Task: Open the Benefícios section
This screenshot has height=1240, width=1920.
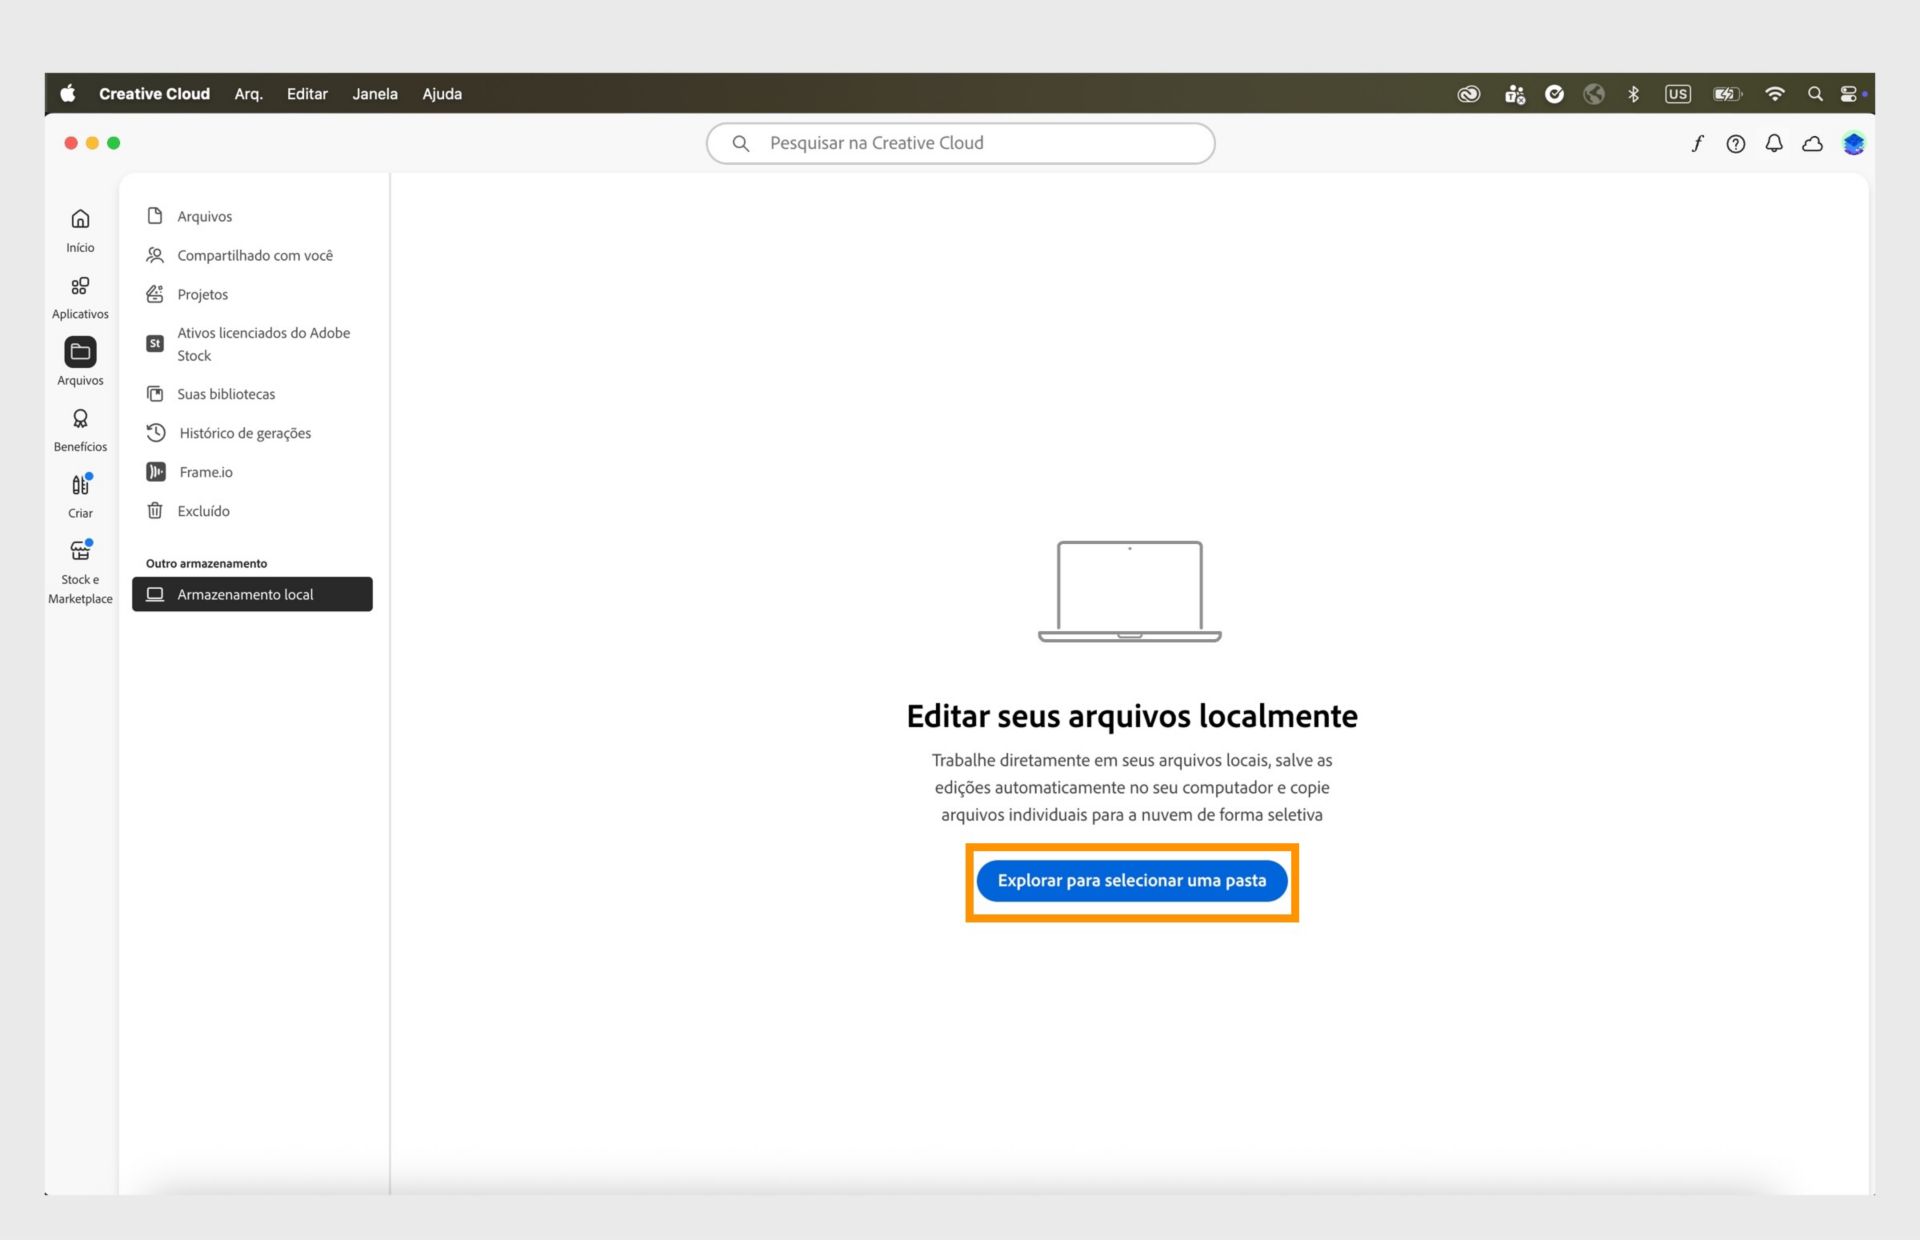Action: click(80, 430)
